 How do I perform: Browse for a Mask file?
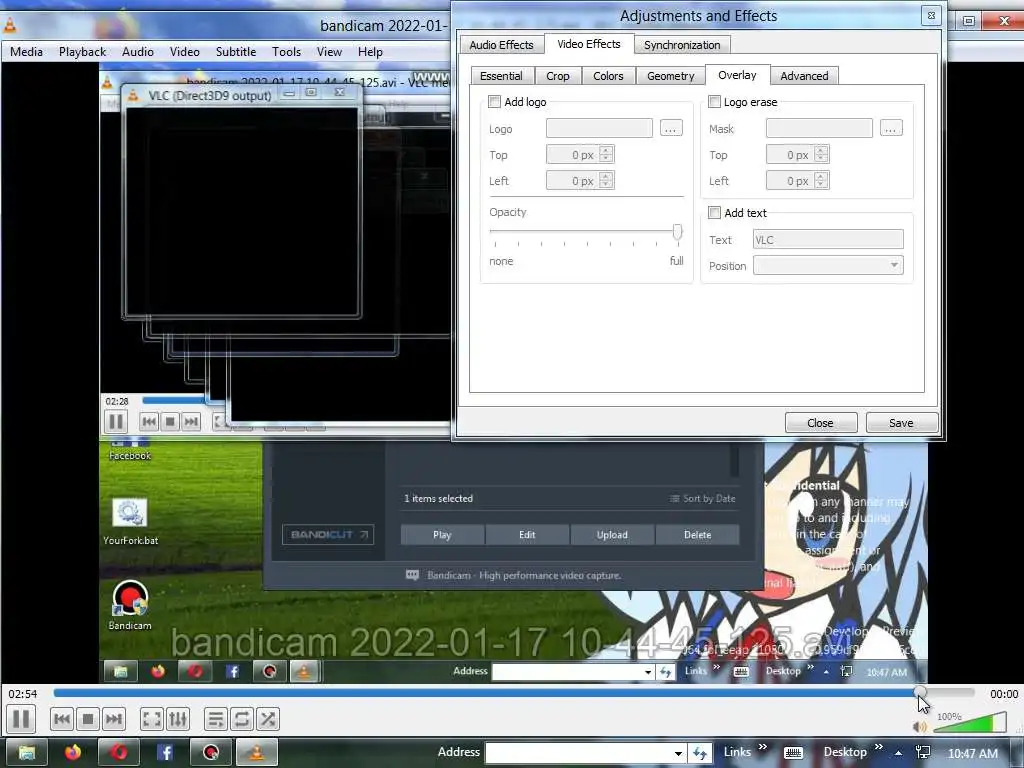click(x=891, y=128)
